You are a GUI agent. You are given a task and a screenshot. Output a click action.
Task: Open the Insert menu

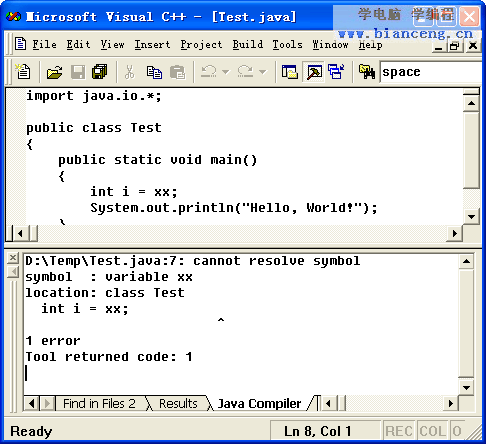pyautogui.click(x=152, y=44)
